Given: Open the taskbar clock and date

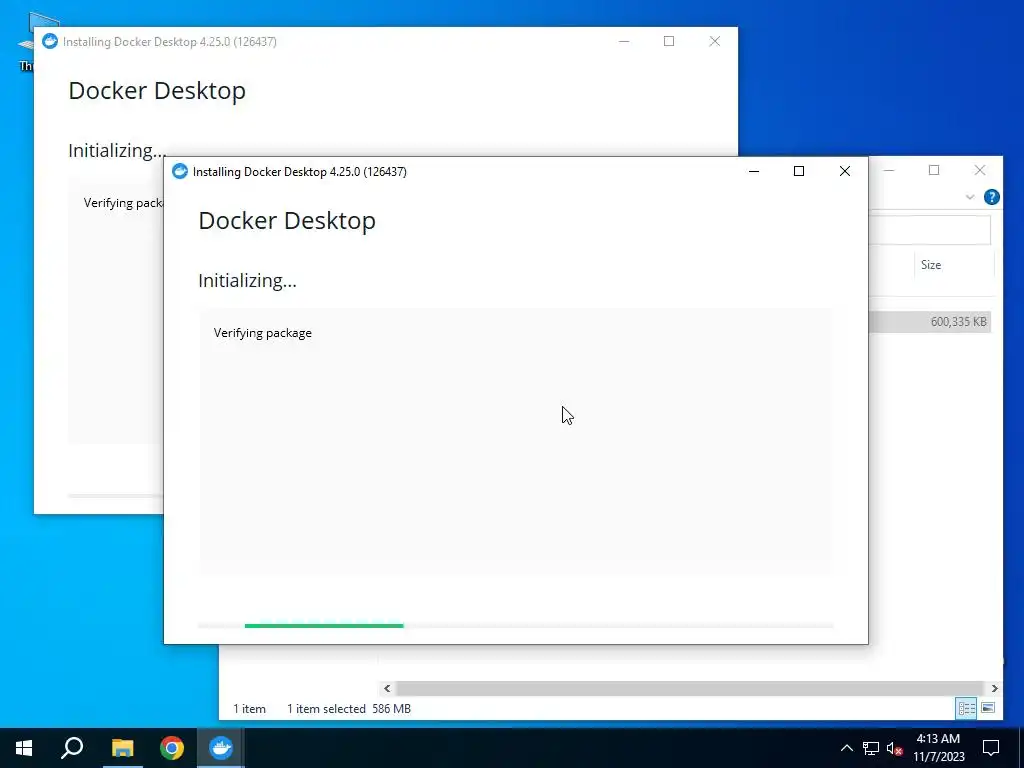Looking at the screenshot, I should (x=938, y=748).
